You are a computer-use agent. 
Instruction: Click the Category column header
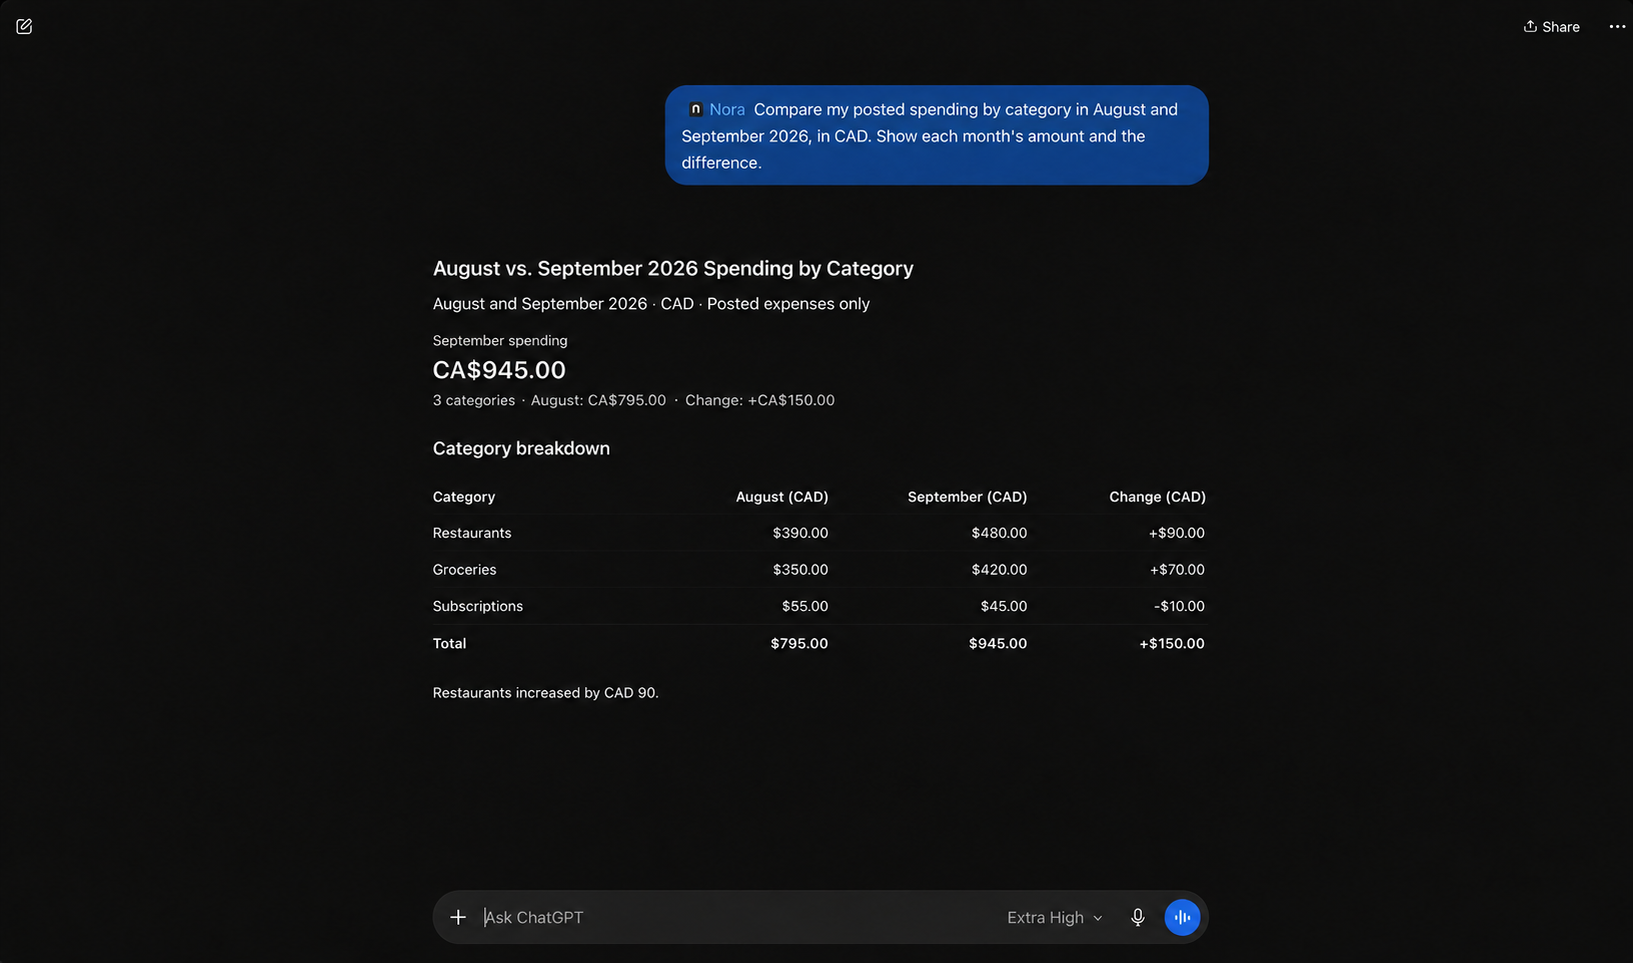[464, 497]
